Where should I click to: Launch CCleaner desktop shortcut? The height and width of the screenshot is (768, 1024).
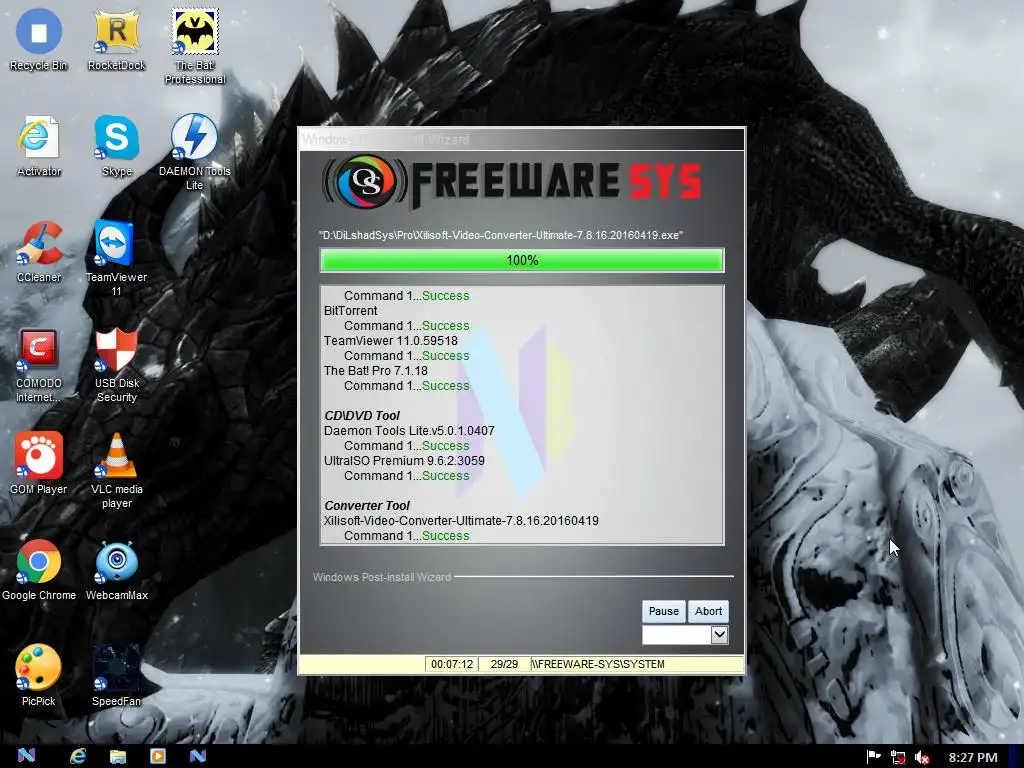39,251
